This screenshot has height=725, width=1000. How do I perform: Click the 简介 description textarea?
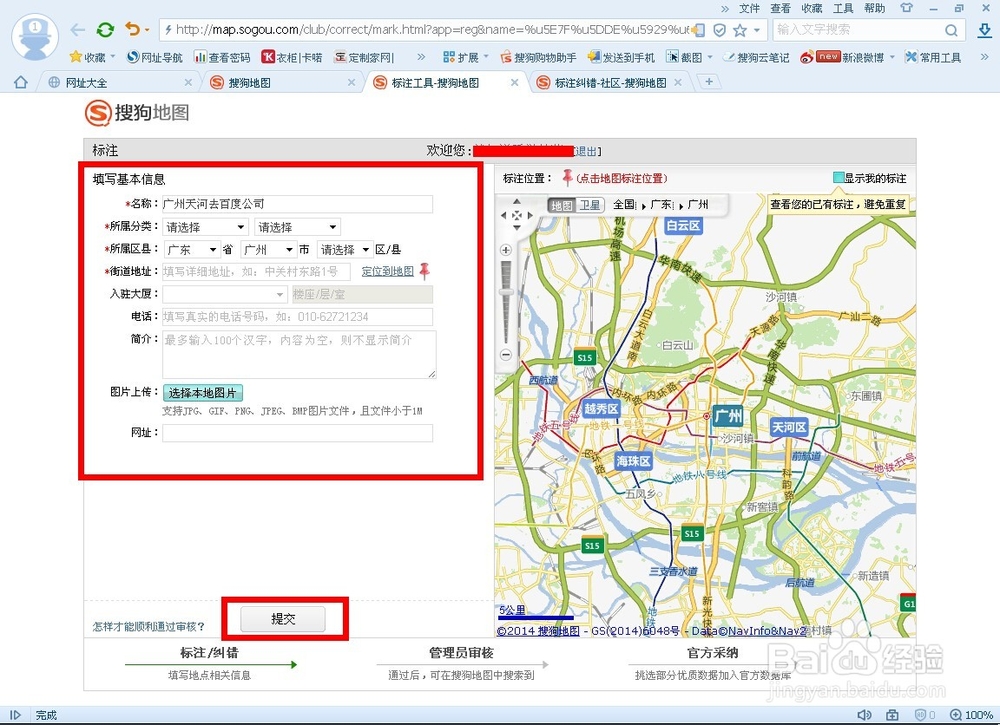click(299, 354)
